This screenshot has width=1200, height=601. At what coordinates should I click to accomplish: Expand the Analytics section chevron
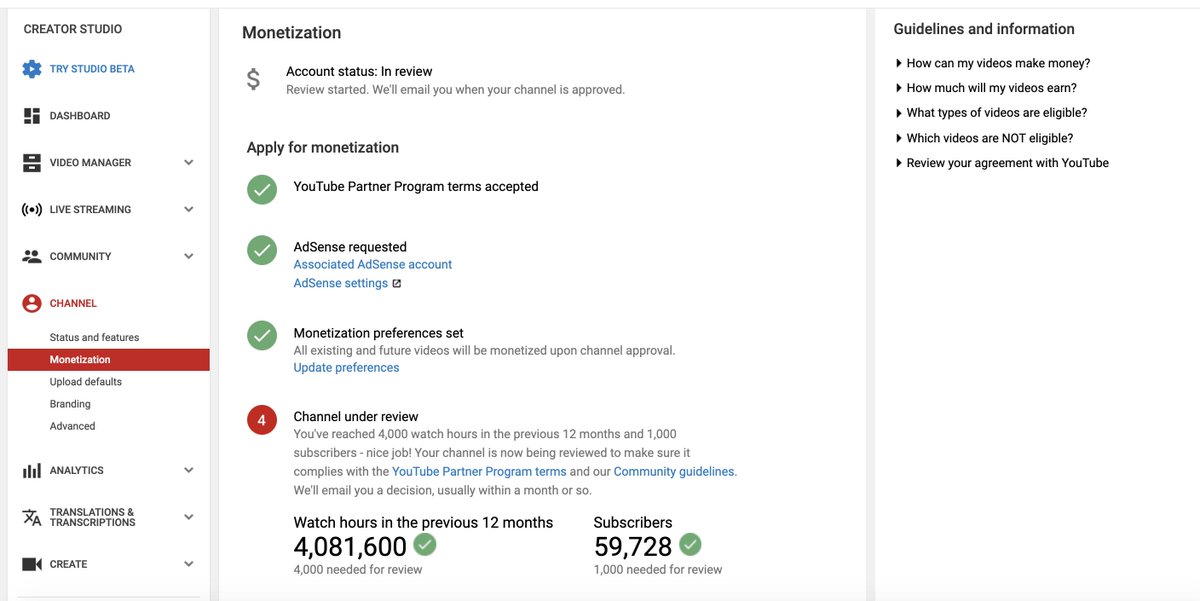(x=189, y=470)
